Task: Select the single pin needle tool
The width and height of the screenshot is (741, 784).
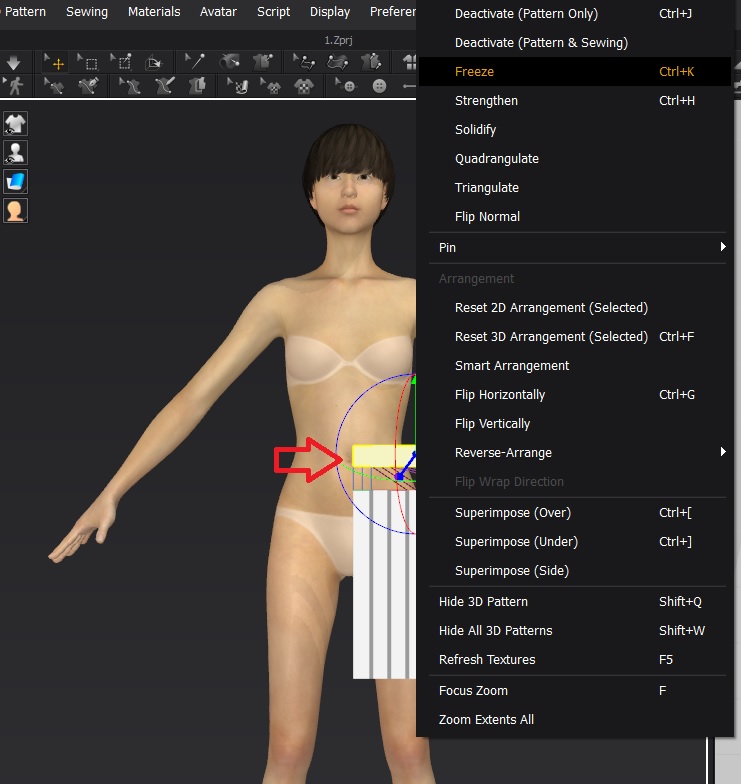Action: coord(194,62)
